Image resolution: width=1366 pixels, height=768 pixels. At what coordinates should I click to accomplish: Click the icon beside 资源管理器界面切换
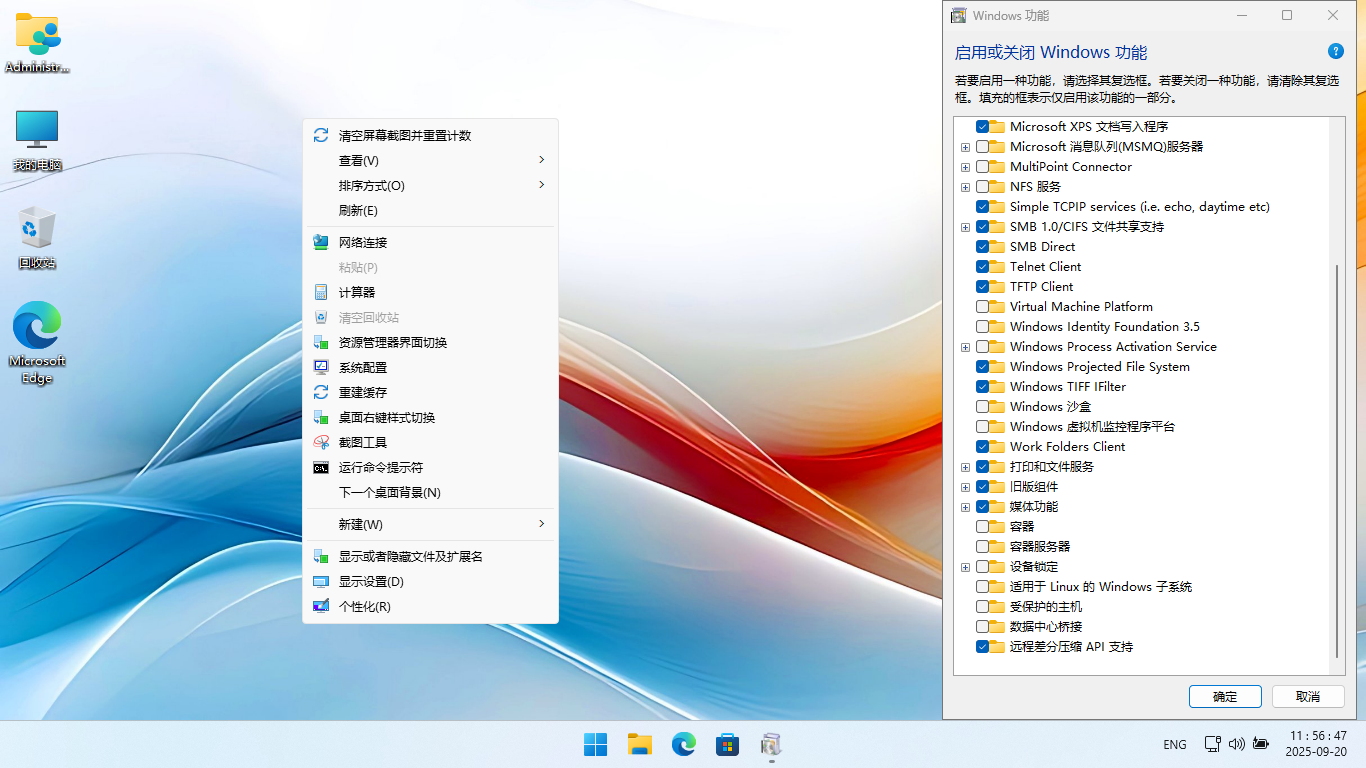click(321, 342)
